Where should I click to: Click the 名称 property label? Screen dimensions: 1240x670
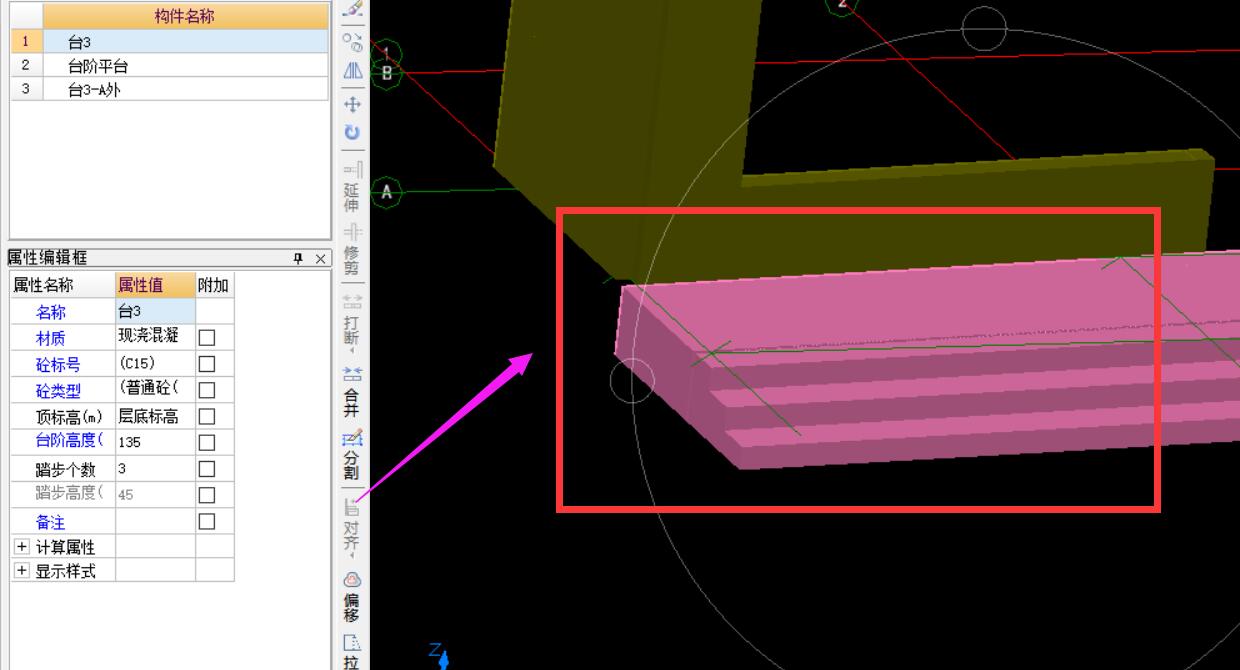pyautogui.click(x=50, y=312)
